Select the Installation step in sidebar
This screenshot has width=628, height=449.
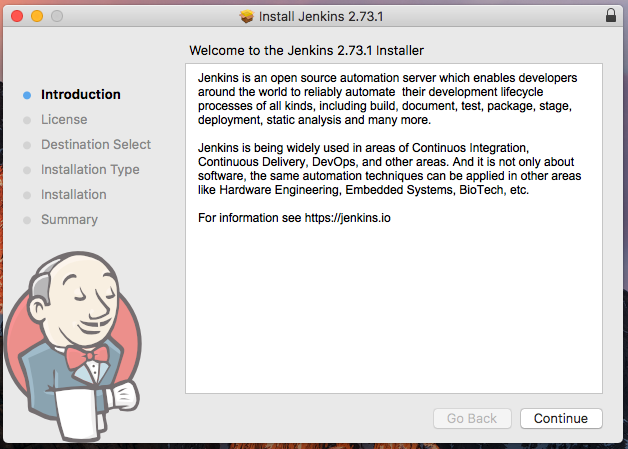74,194
